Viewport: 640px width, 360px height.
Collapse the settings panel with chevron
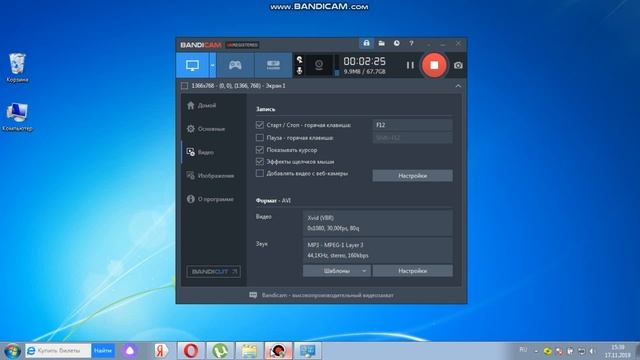tap(458, 86)
